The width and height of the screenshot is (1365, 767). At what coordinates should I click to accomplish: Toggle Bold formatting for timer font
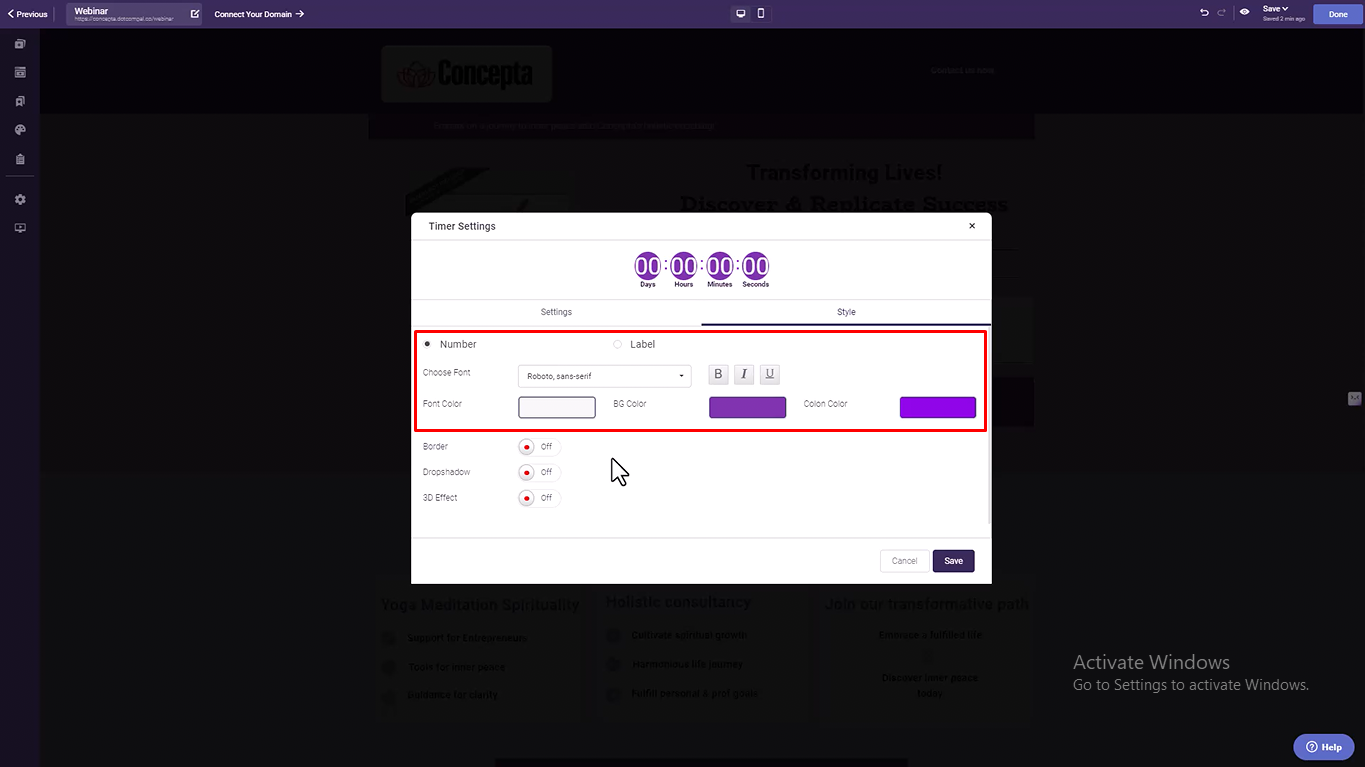[x=718, y=375]
